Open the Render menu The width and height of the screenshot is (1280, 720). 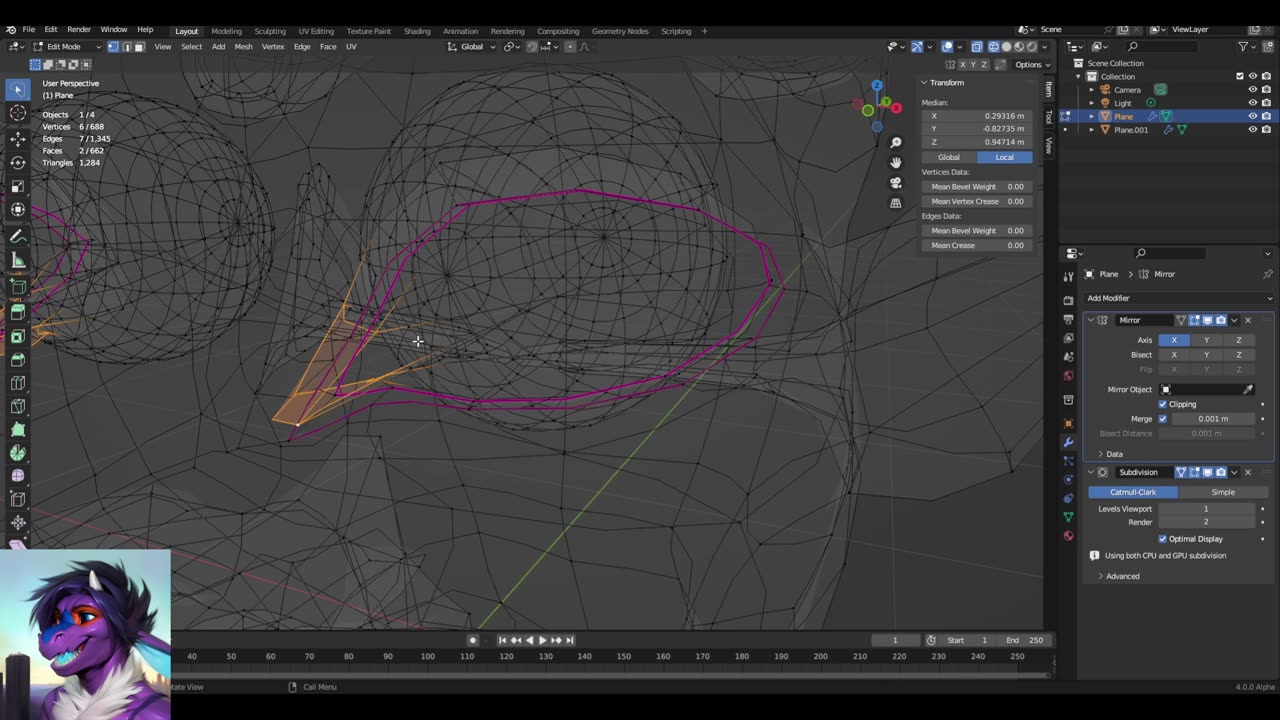(x=78, y=29)
